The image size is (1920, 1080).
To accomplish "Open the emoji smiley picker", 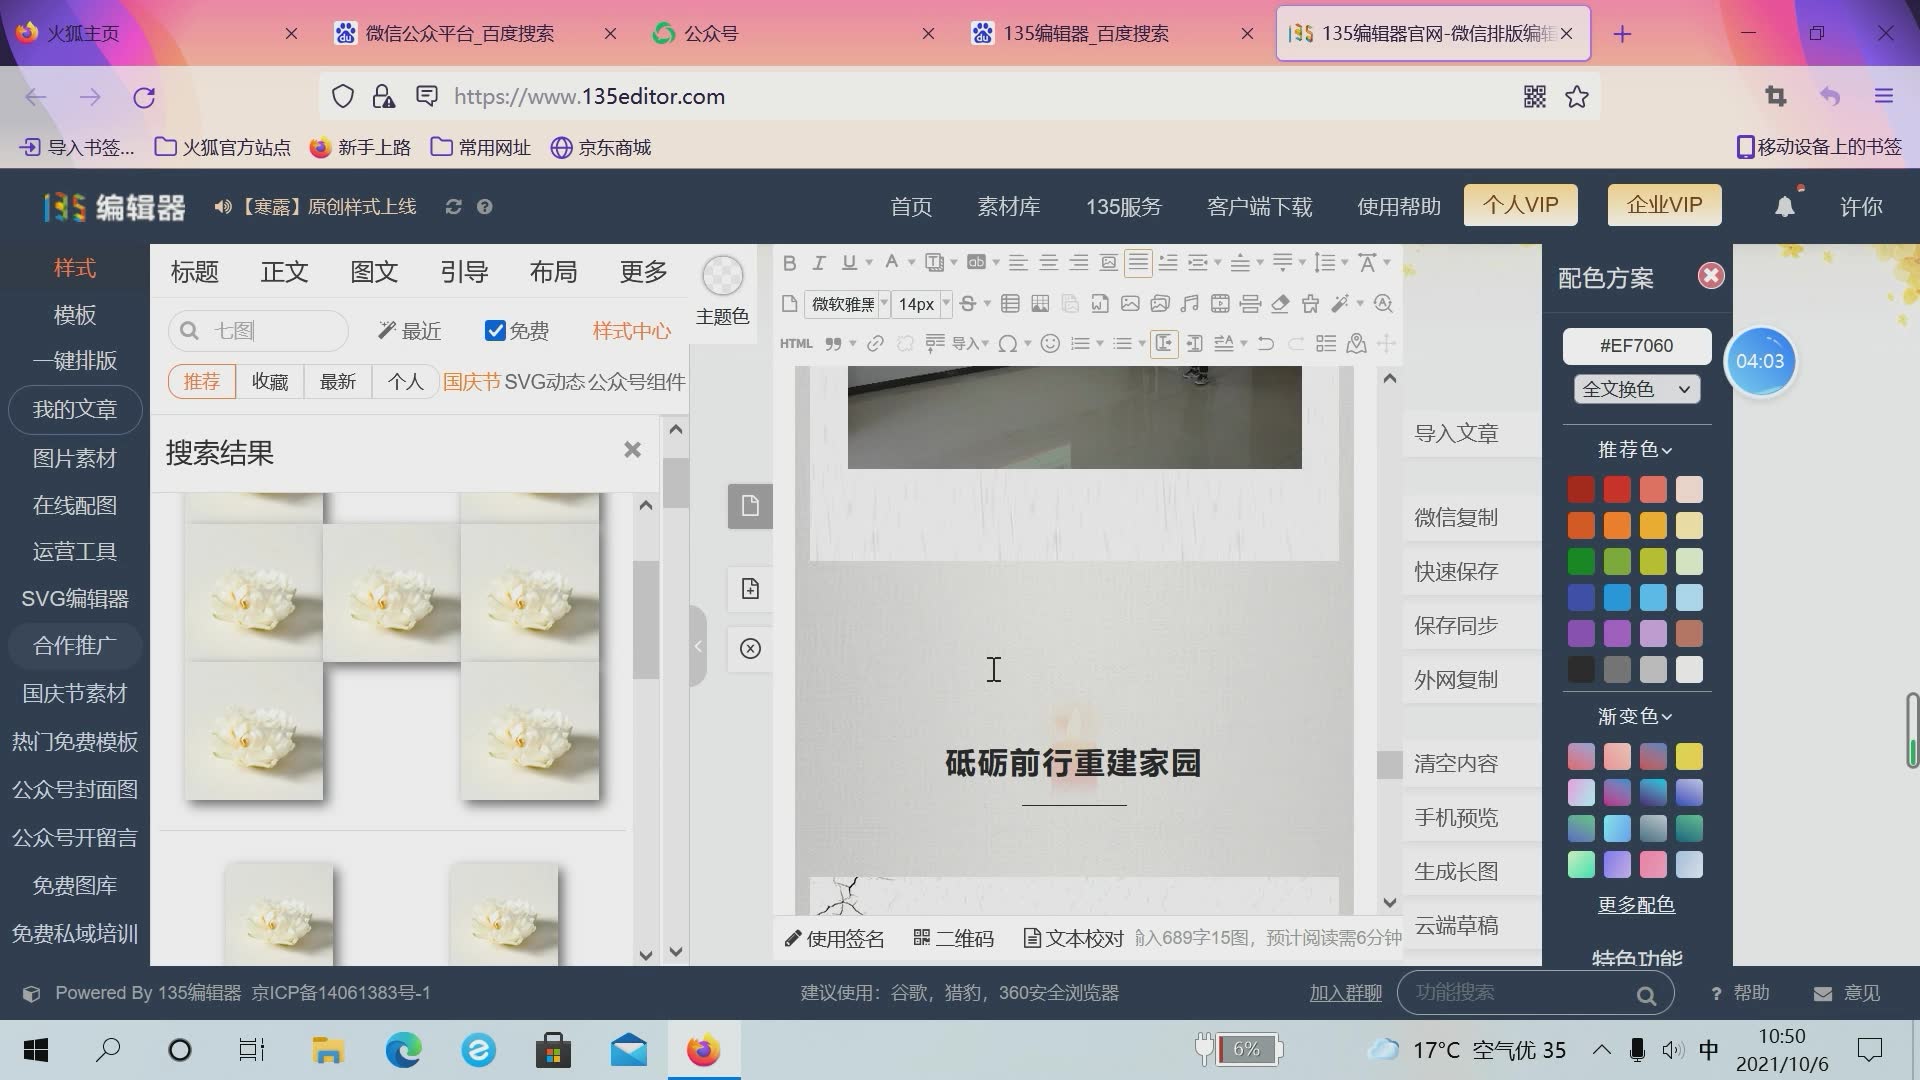I will point(1050,344).
